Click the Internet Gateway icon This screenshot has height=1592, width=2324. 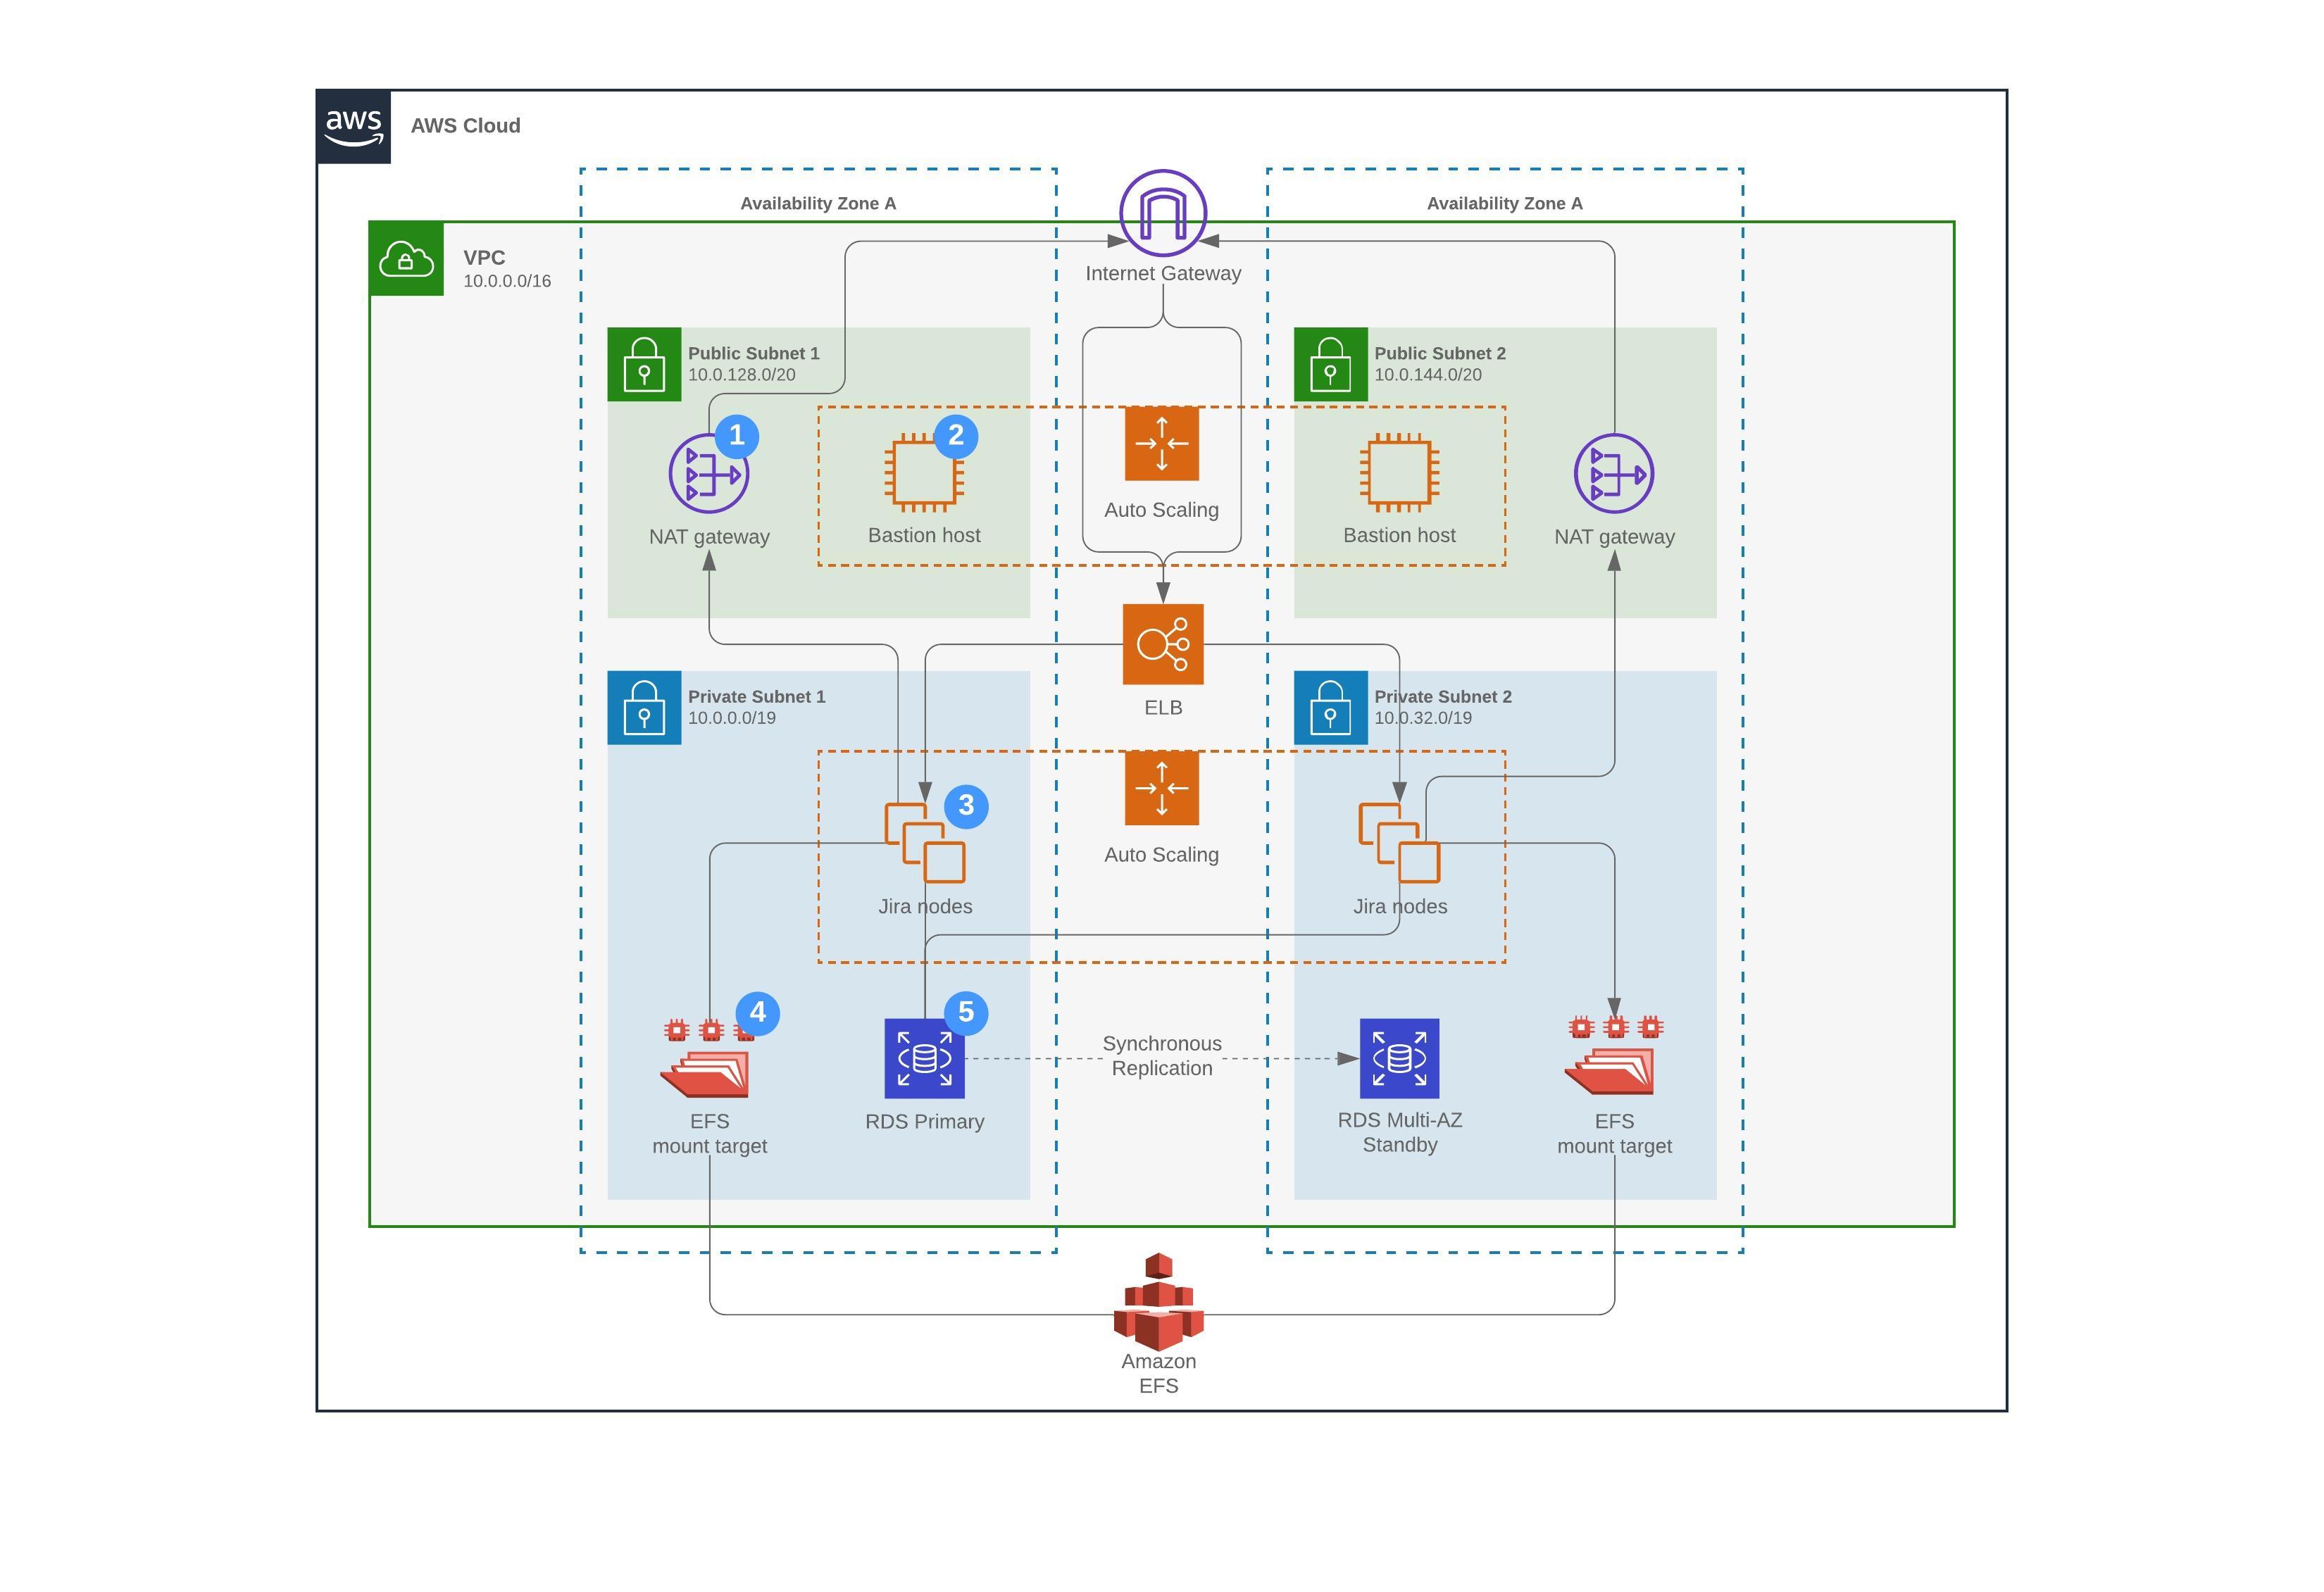coord(1162,212)
